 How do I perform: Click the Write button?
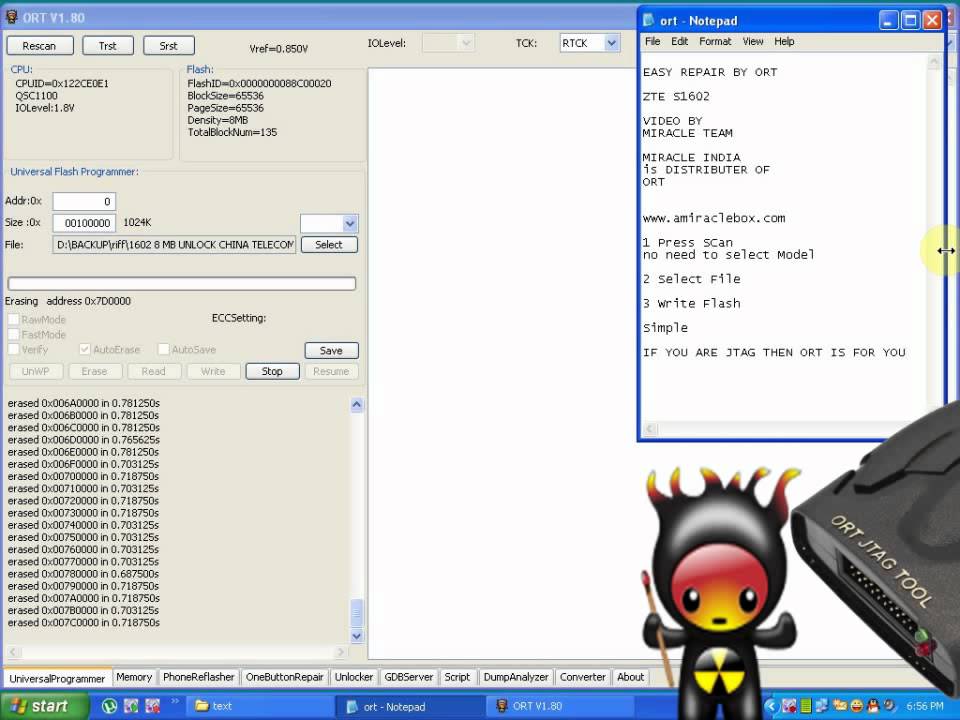pos(213,371)
